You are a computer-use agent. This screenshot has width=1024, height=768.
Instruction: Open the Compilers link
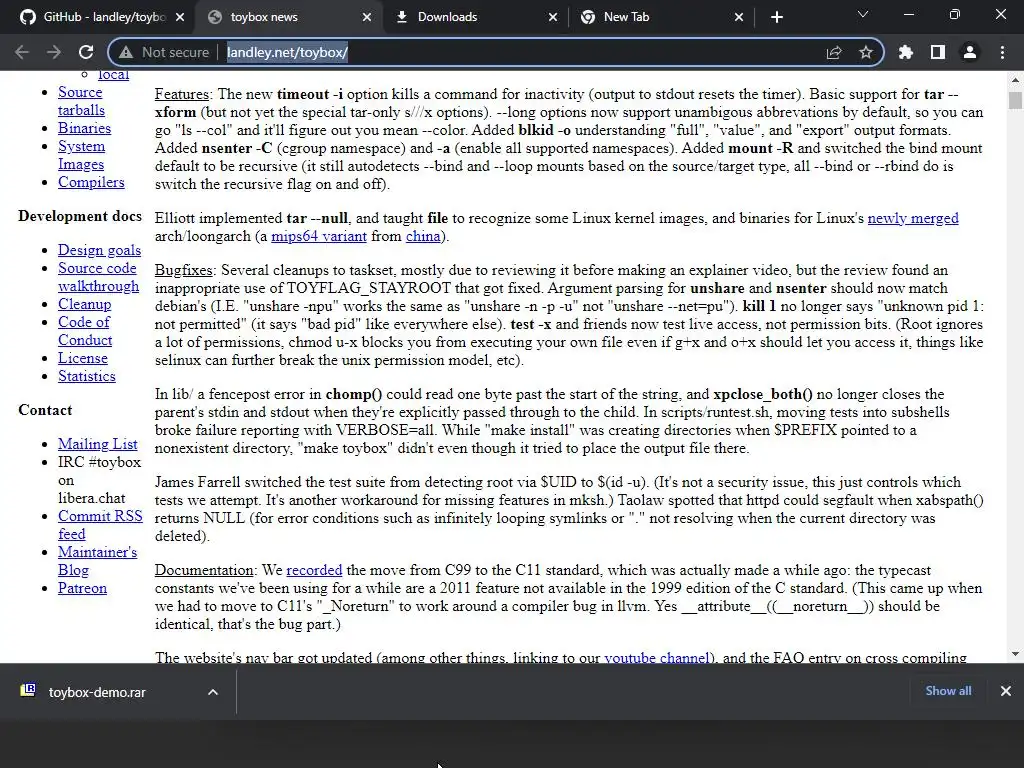point(91,182)
